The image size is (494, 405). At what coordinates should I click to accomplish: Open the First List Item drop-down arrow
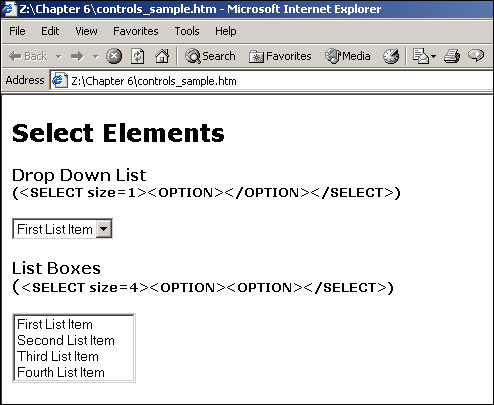pyautogui.click(x=104, y=229)
